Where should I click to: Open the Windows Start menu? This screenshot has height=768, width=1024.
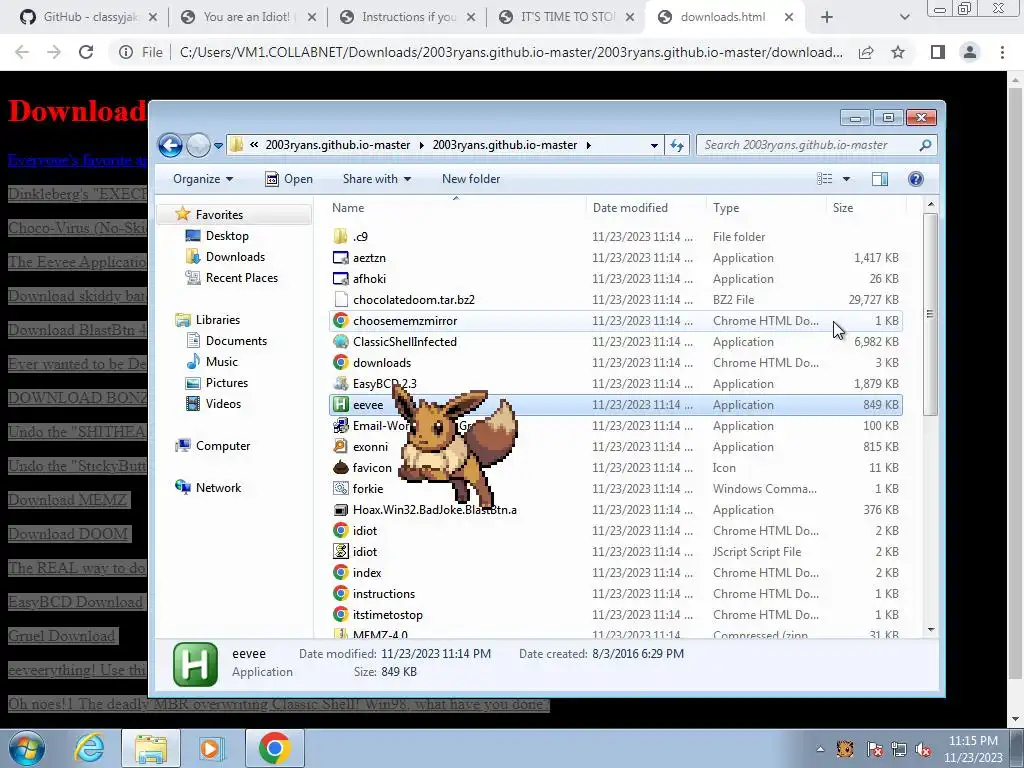[x=26, y=748]
